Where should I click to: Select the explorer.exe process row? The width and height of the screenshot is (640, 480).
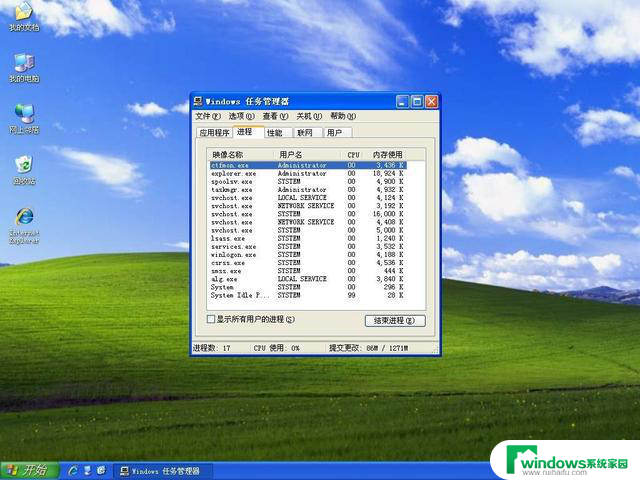click(x=308, y=173)
